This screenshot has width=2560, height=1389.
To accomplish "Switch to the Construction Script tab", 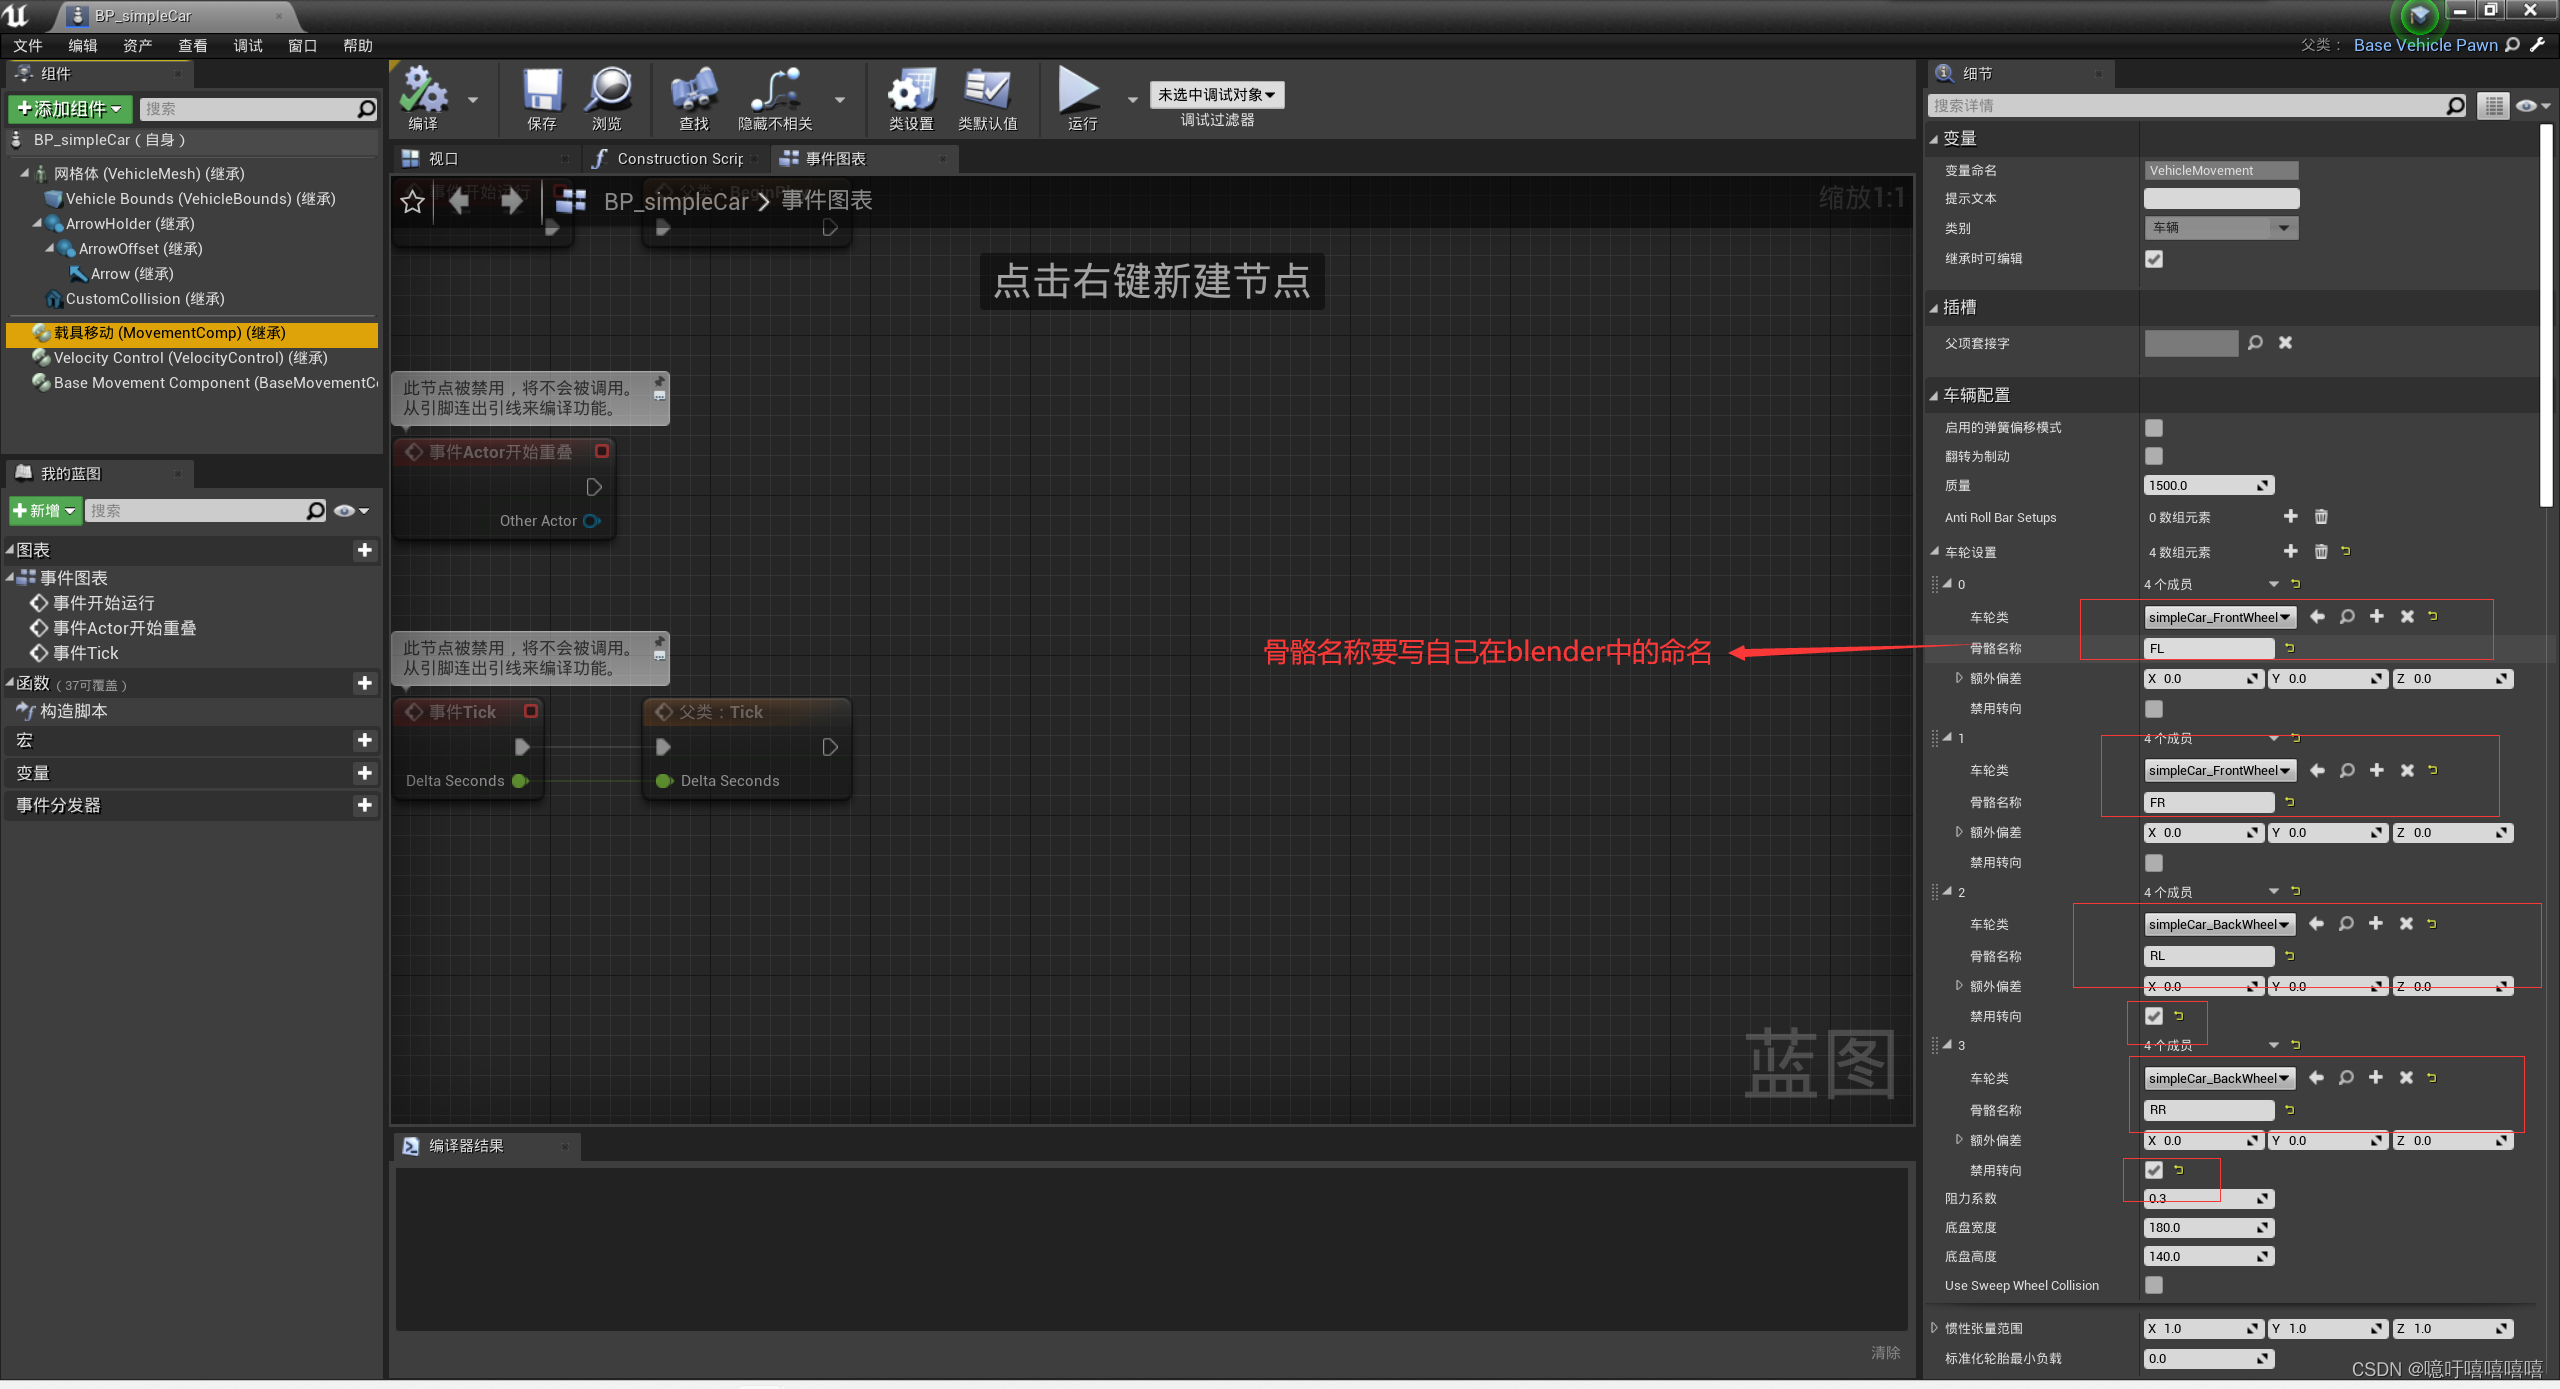I will coord(678,159).
